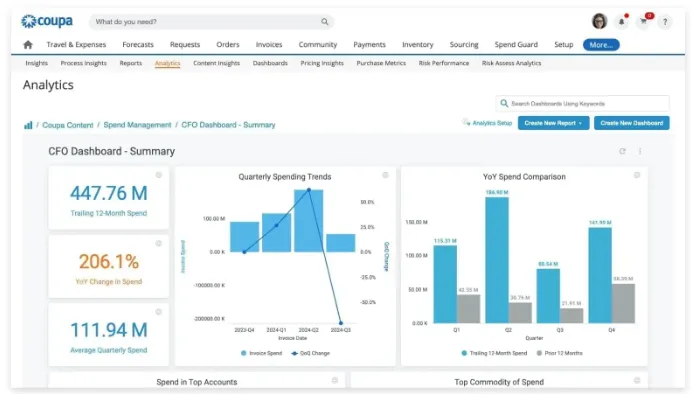The image size is (697, 394).
Task: Click the search magnifier icon in top bar
Action: click(x=325, y=21)
